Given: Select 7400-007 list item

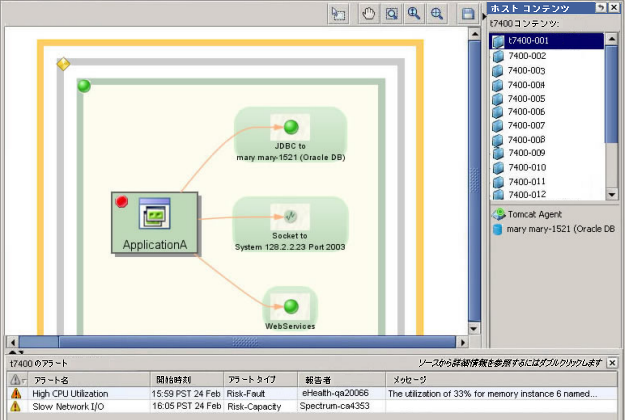Looking at the screenshot, I should pos(546,126).
